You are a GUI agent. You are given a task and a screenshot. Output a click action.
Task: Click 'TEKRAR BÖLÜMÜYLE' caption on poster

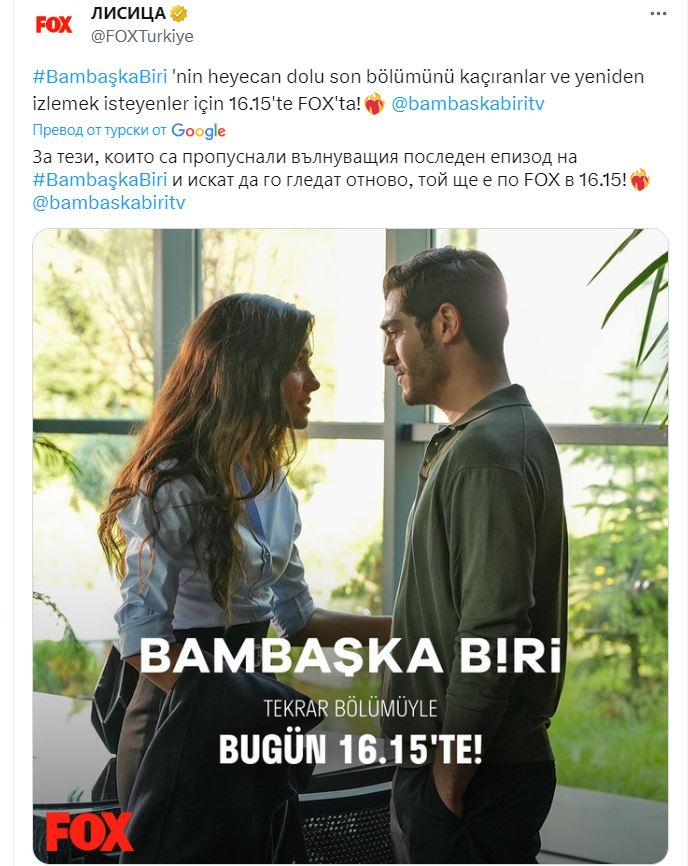(x=351, y=709)
